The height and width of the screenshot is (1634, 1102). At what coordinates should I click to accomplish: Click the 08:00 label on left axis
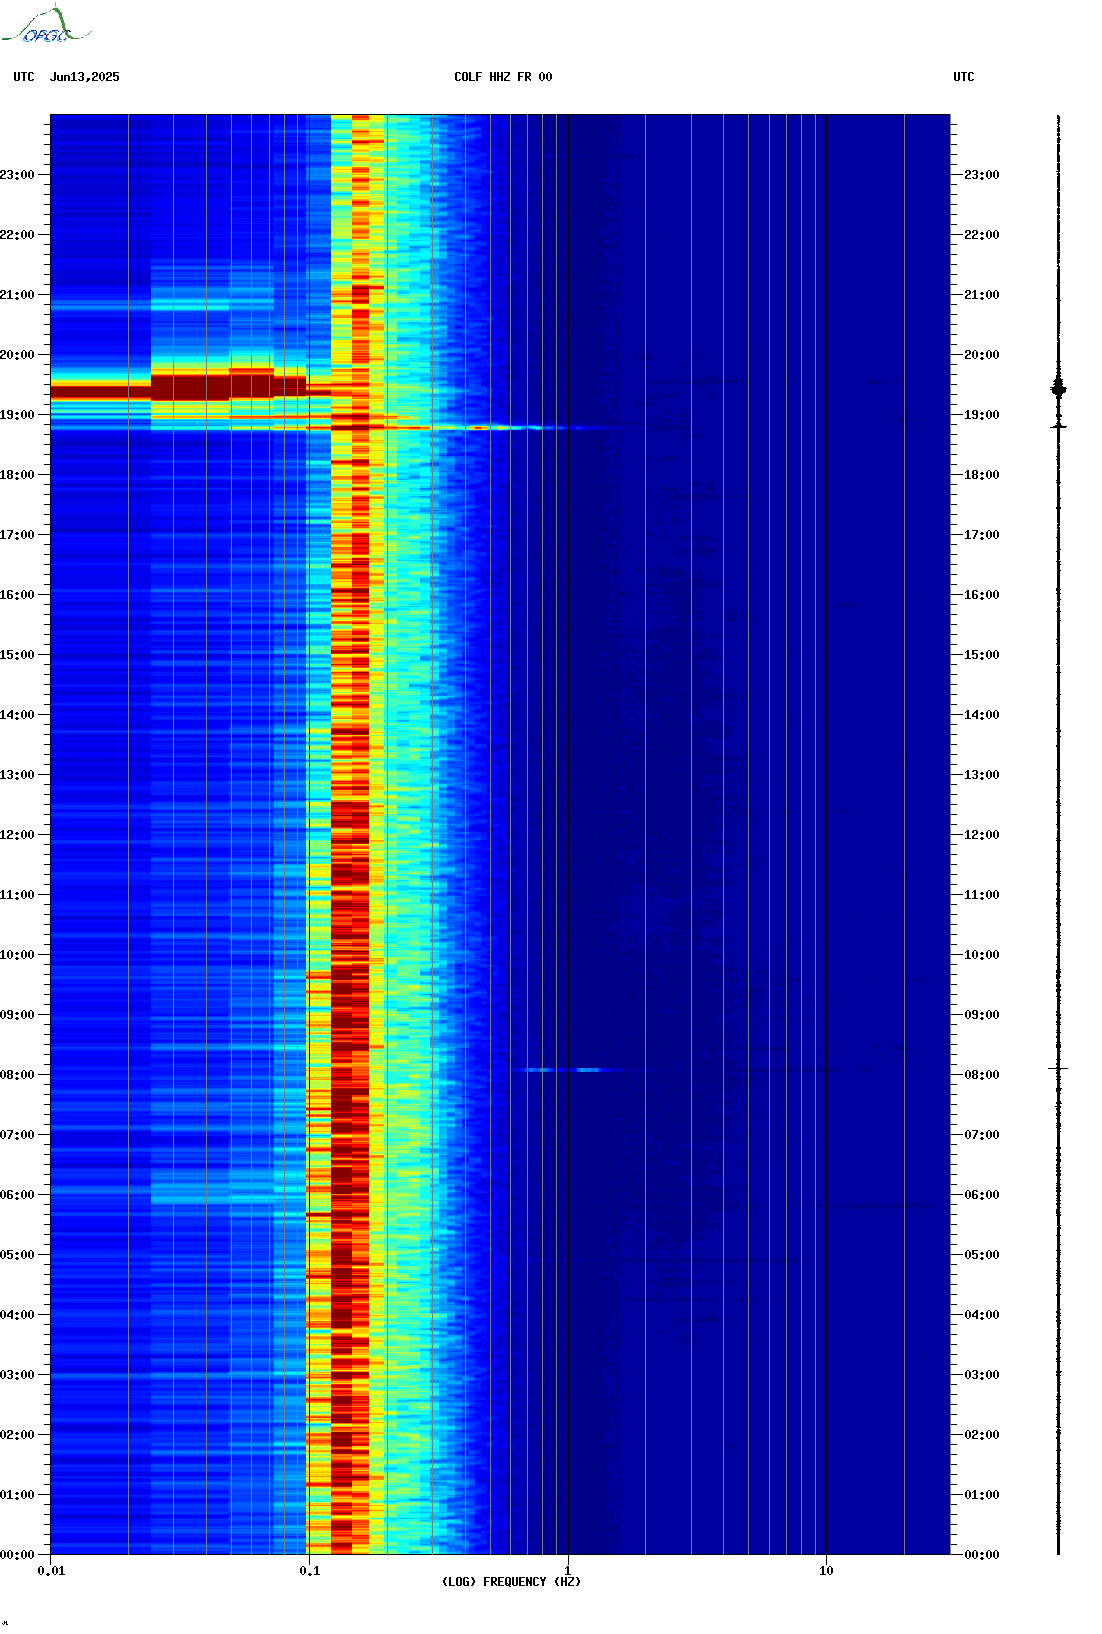tap(17, 1075)
